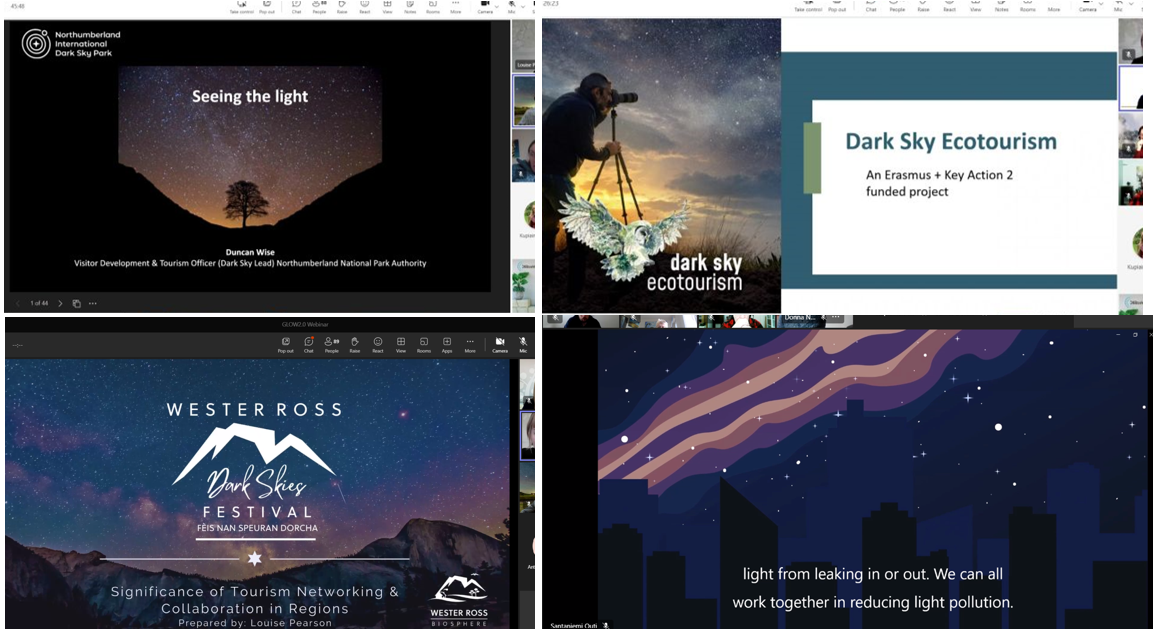Expand camera arrow in the Dark Sky Ecotourism meeting
The image size is (1153, 630).
click(x=1102, y=6)
